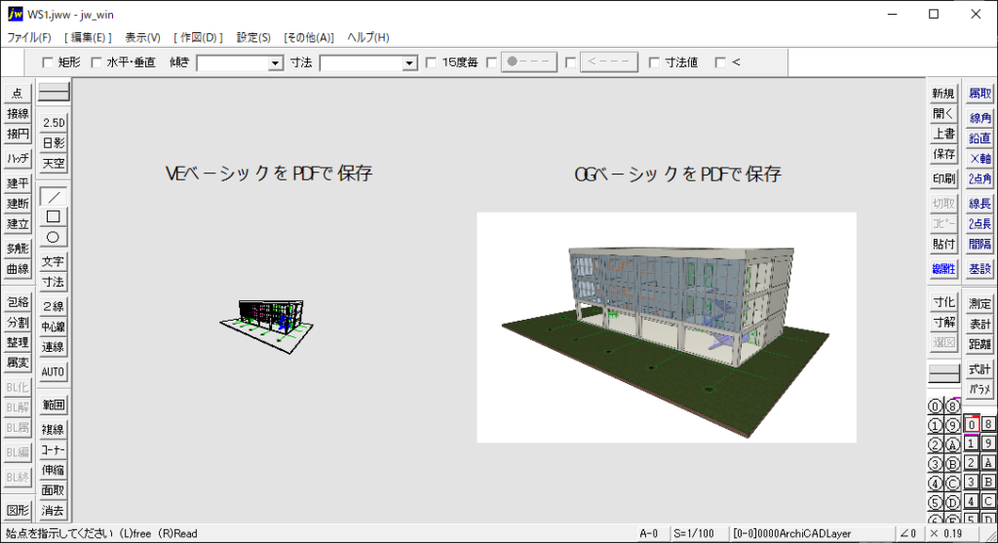Select square layer group 3 button
998x543 pixels.
point(971,481)
